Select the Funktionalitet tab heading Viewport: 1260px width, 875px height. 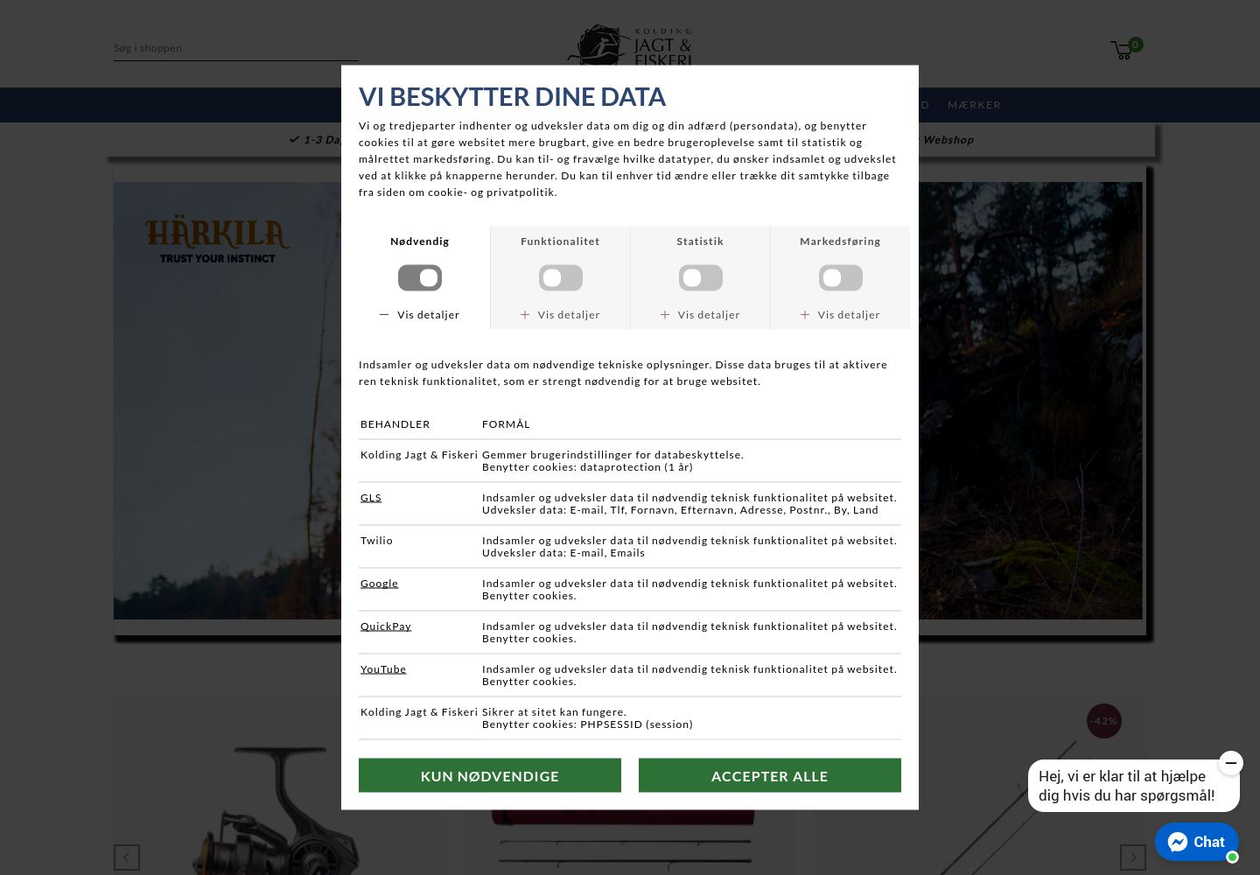tap(560, 241)
